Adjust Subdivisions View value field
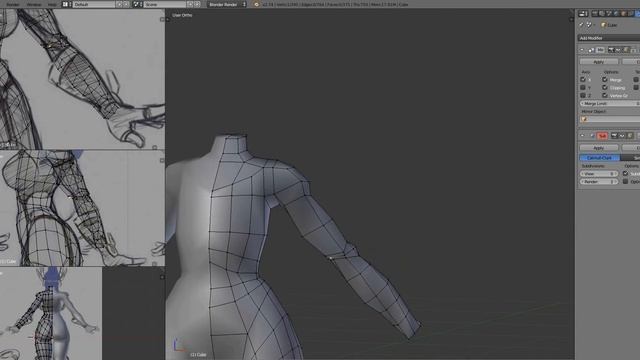640x360 pixels. click(599, 173)
